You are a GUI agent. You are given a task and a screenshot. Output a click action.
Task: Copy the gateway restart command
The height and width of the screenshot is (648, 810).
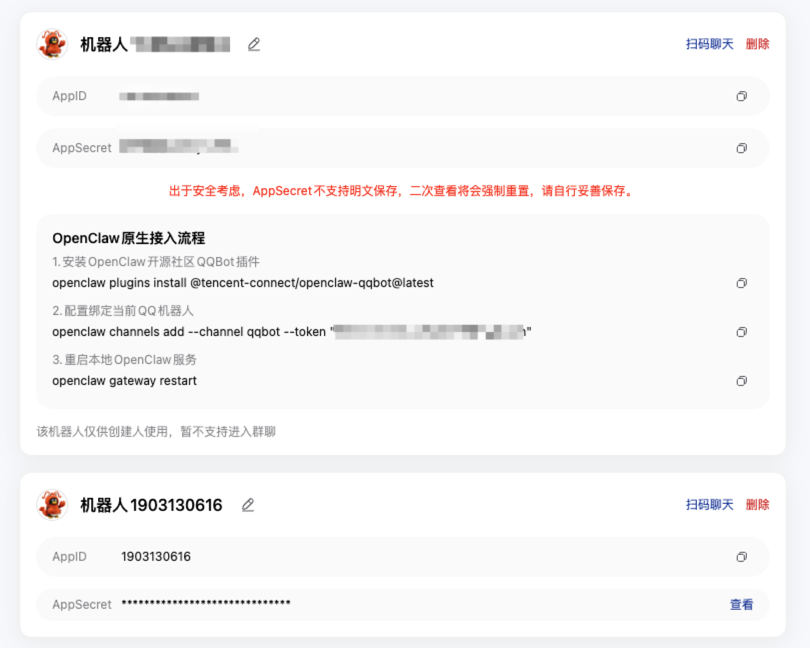pyautogui.click(x=741, y=381)
